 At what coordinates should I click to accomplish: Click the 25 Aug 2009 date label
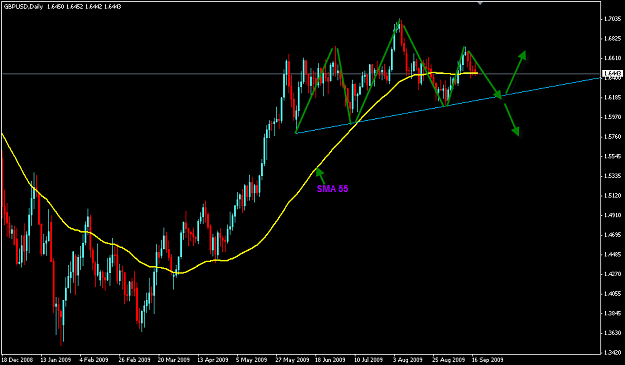(x=449, y=360)
